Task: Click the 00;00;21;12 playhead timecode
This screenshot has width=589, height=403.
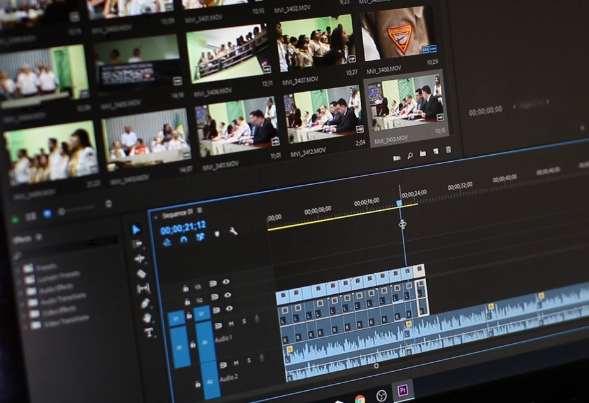Action: pos(183,227)
